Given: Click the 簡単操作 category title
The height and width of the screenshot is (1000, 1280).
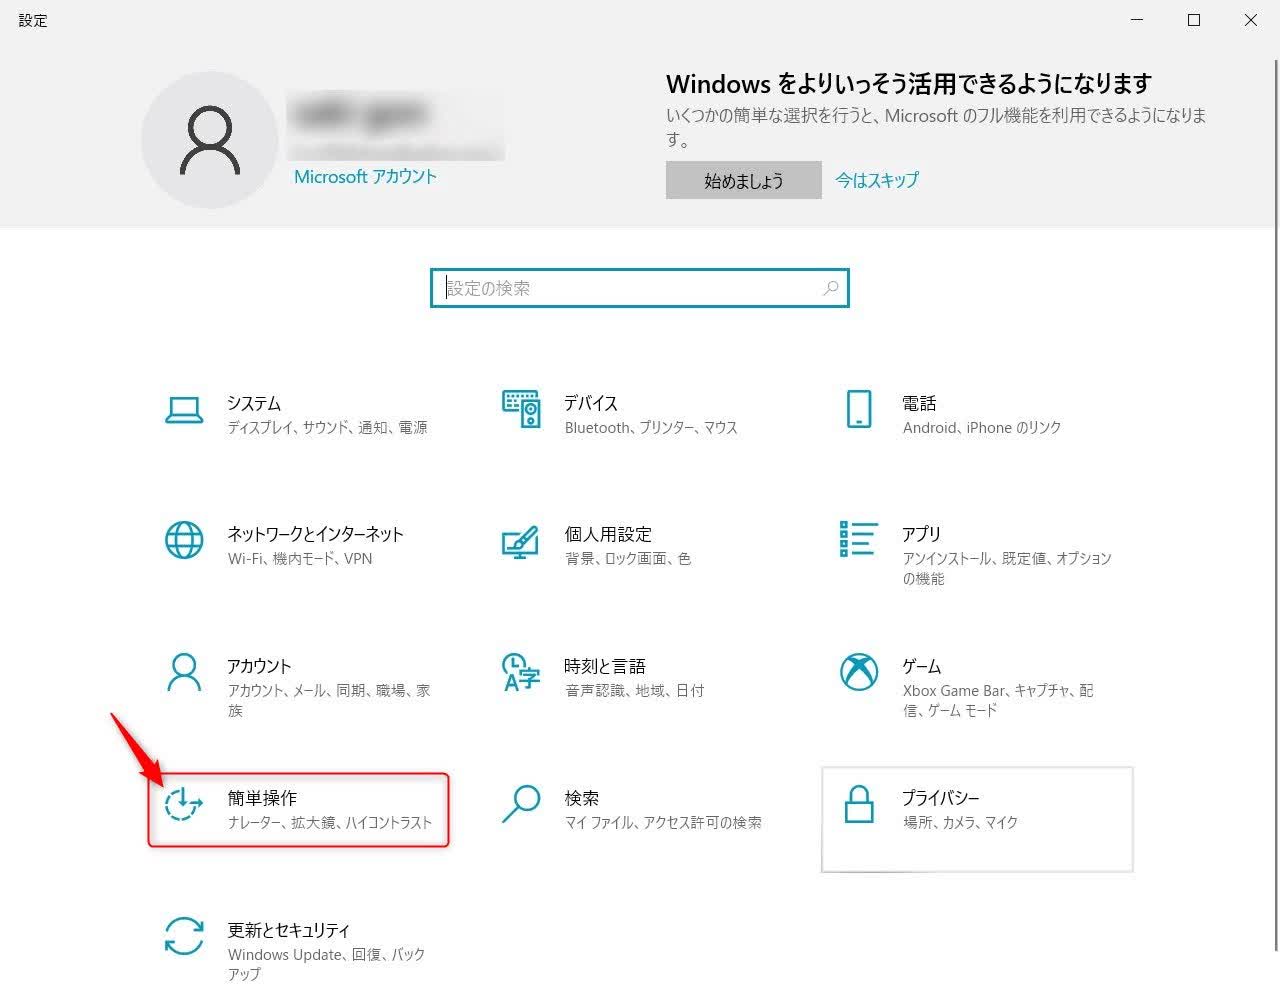Looking at the screenshot, I should click(x=262, y=798).
